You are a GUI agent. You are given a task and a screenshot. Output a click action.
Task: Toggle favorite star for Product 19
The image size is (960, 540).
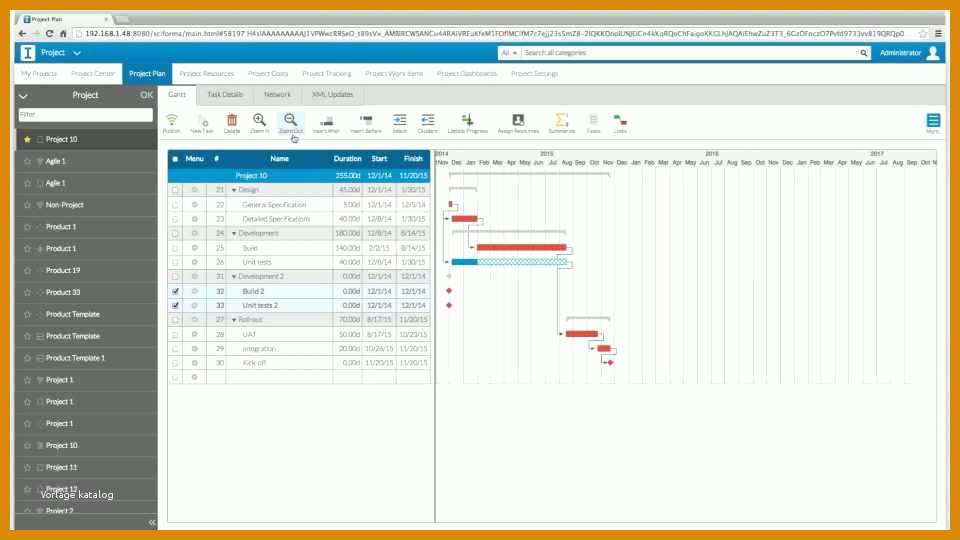(x=28, y=271)
